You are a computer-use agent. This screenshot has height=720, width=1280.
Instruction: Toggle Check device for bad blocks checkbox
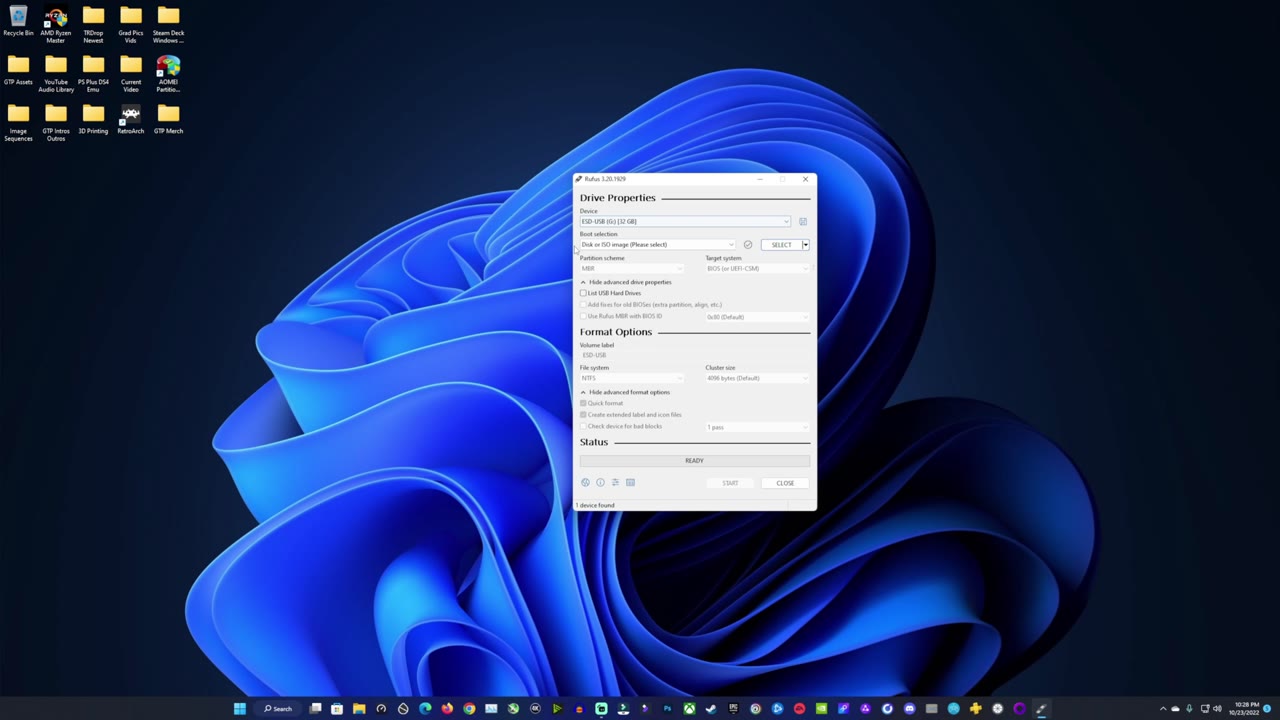click(x=584, y=426)
